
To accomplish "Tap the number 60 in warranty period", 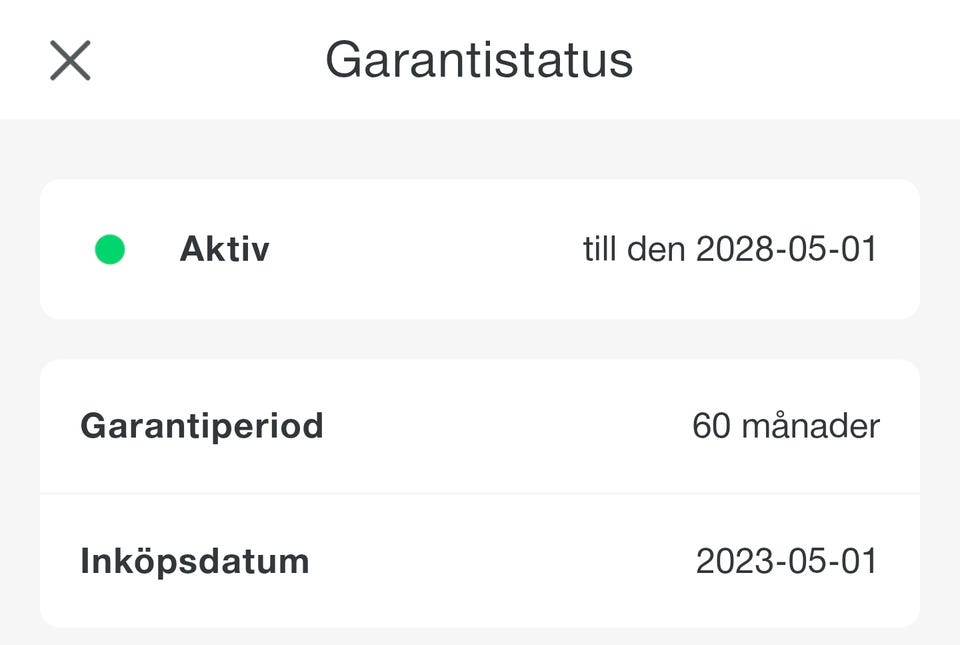I will tap(711, 426).
